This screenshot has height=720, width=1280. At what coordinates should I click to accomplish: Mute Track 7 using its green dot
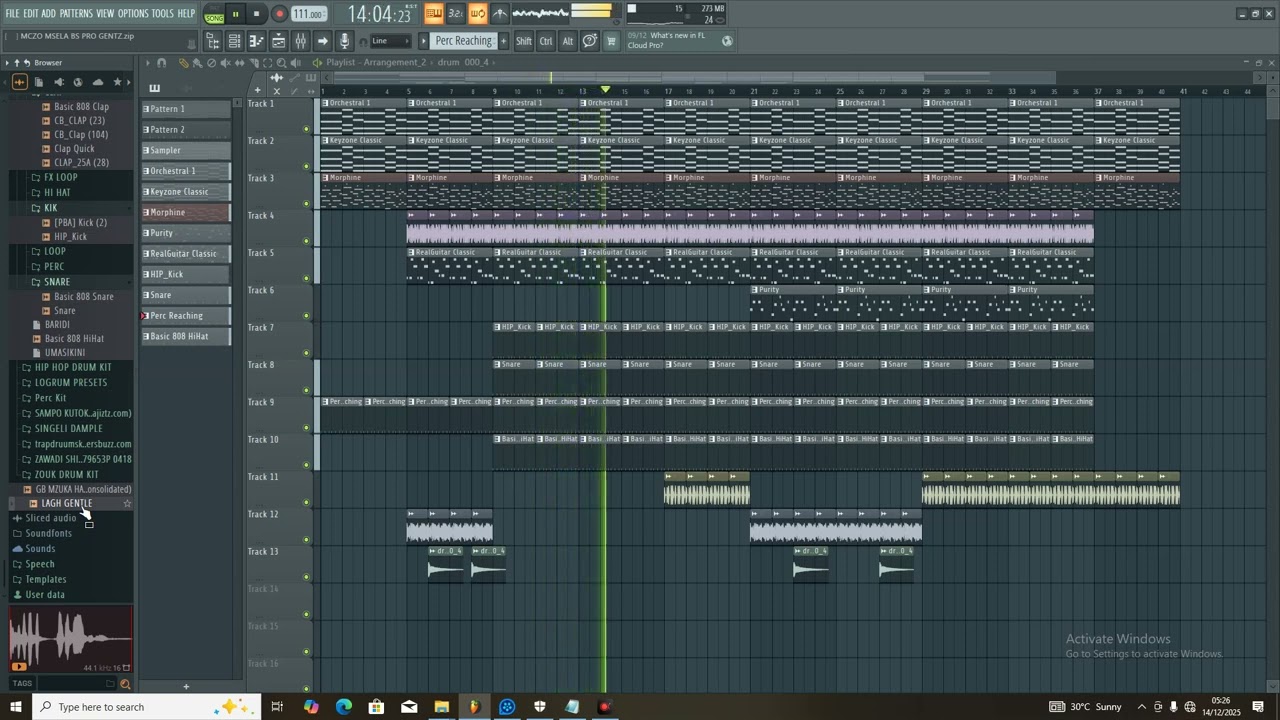tap(307, 353)
